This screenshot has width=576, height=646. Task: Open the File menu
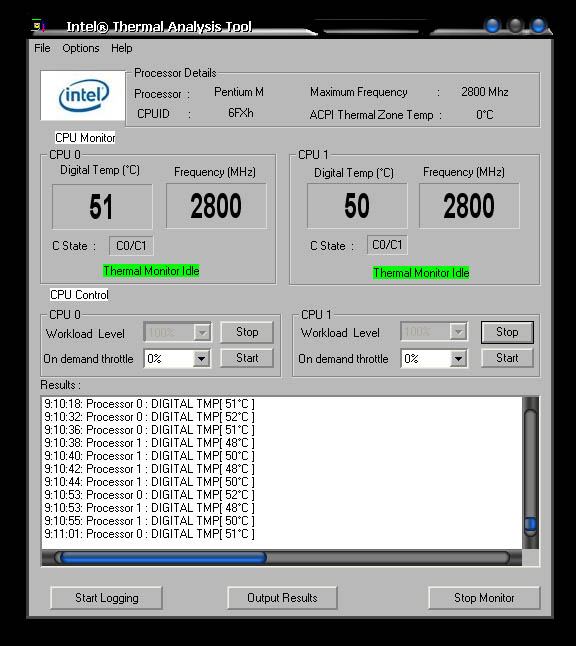(x=42, y=48)
